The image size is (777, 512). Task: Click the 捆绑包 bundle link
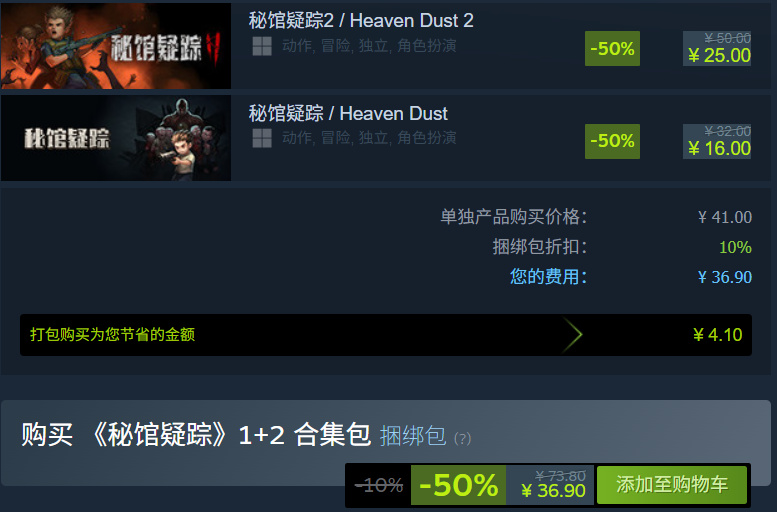(x=413, y=436)
